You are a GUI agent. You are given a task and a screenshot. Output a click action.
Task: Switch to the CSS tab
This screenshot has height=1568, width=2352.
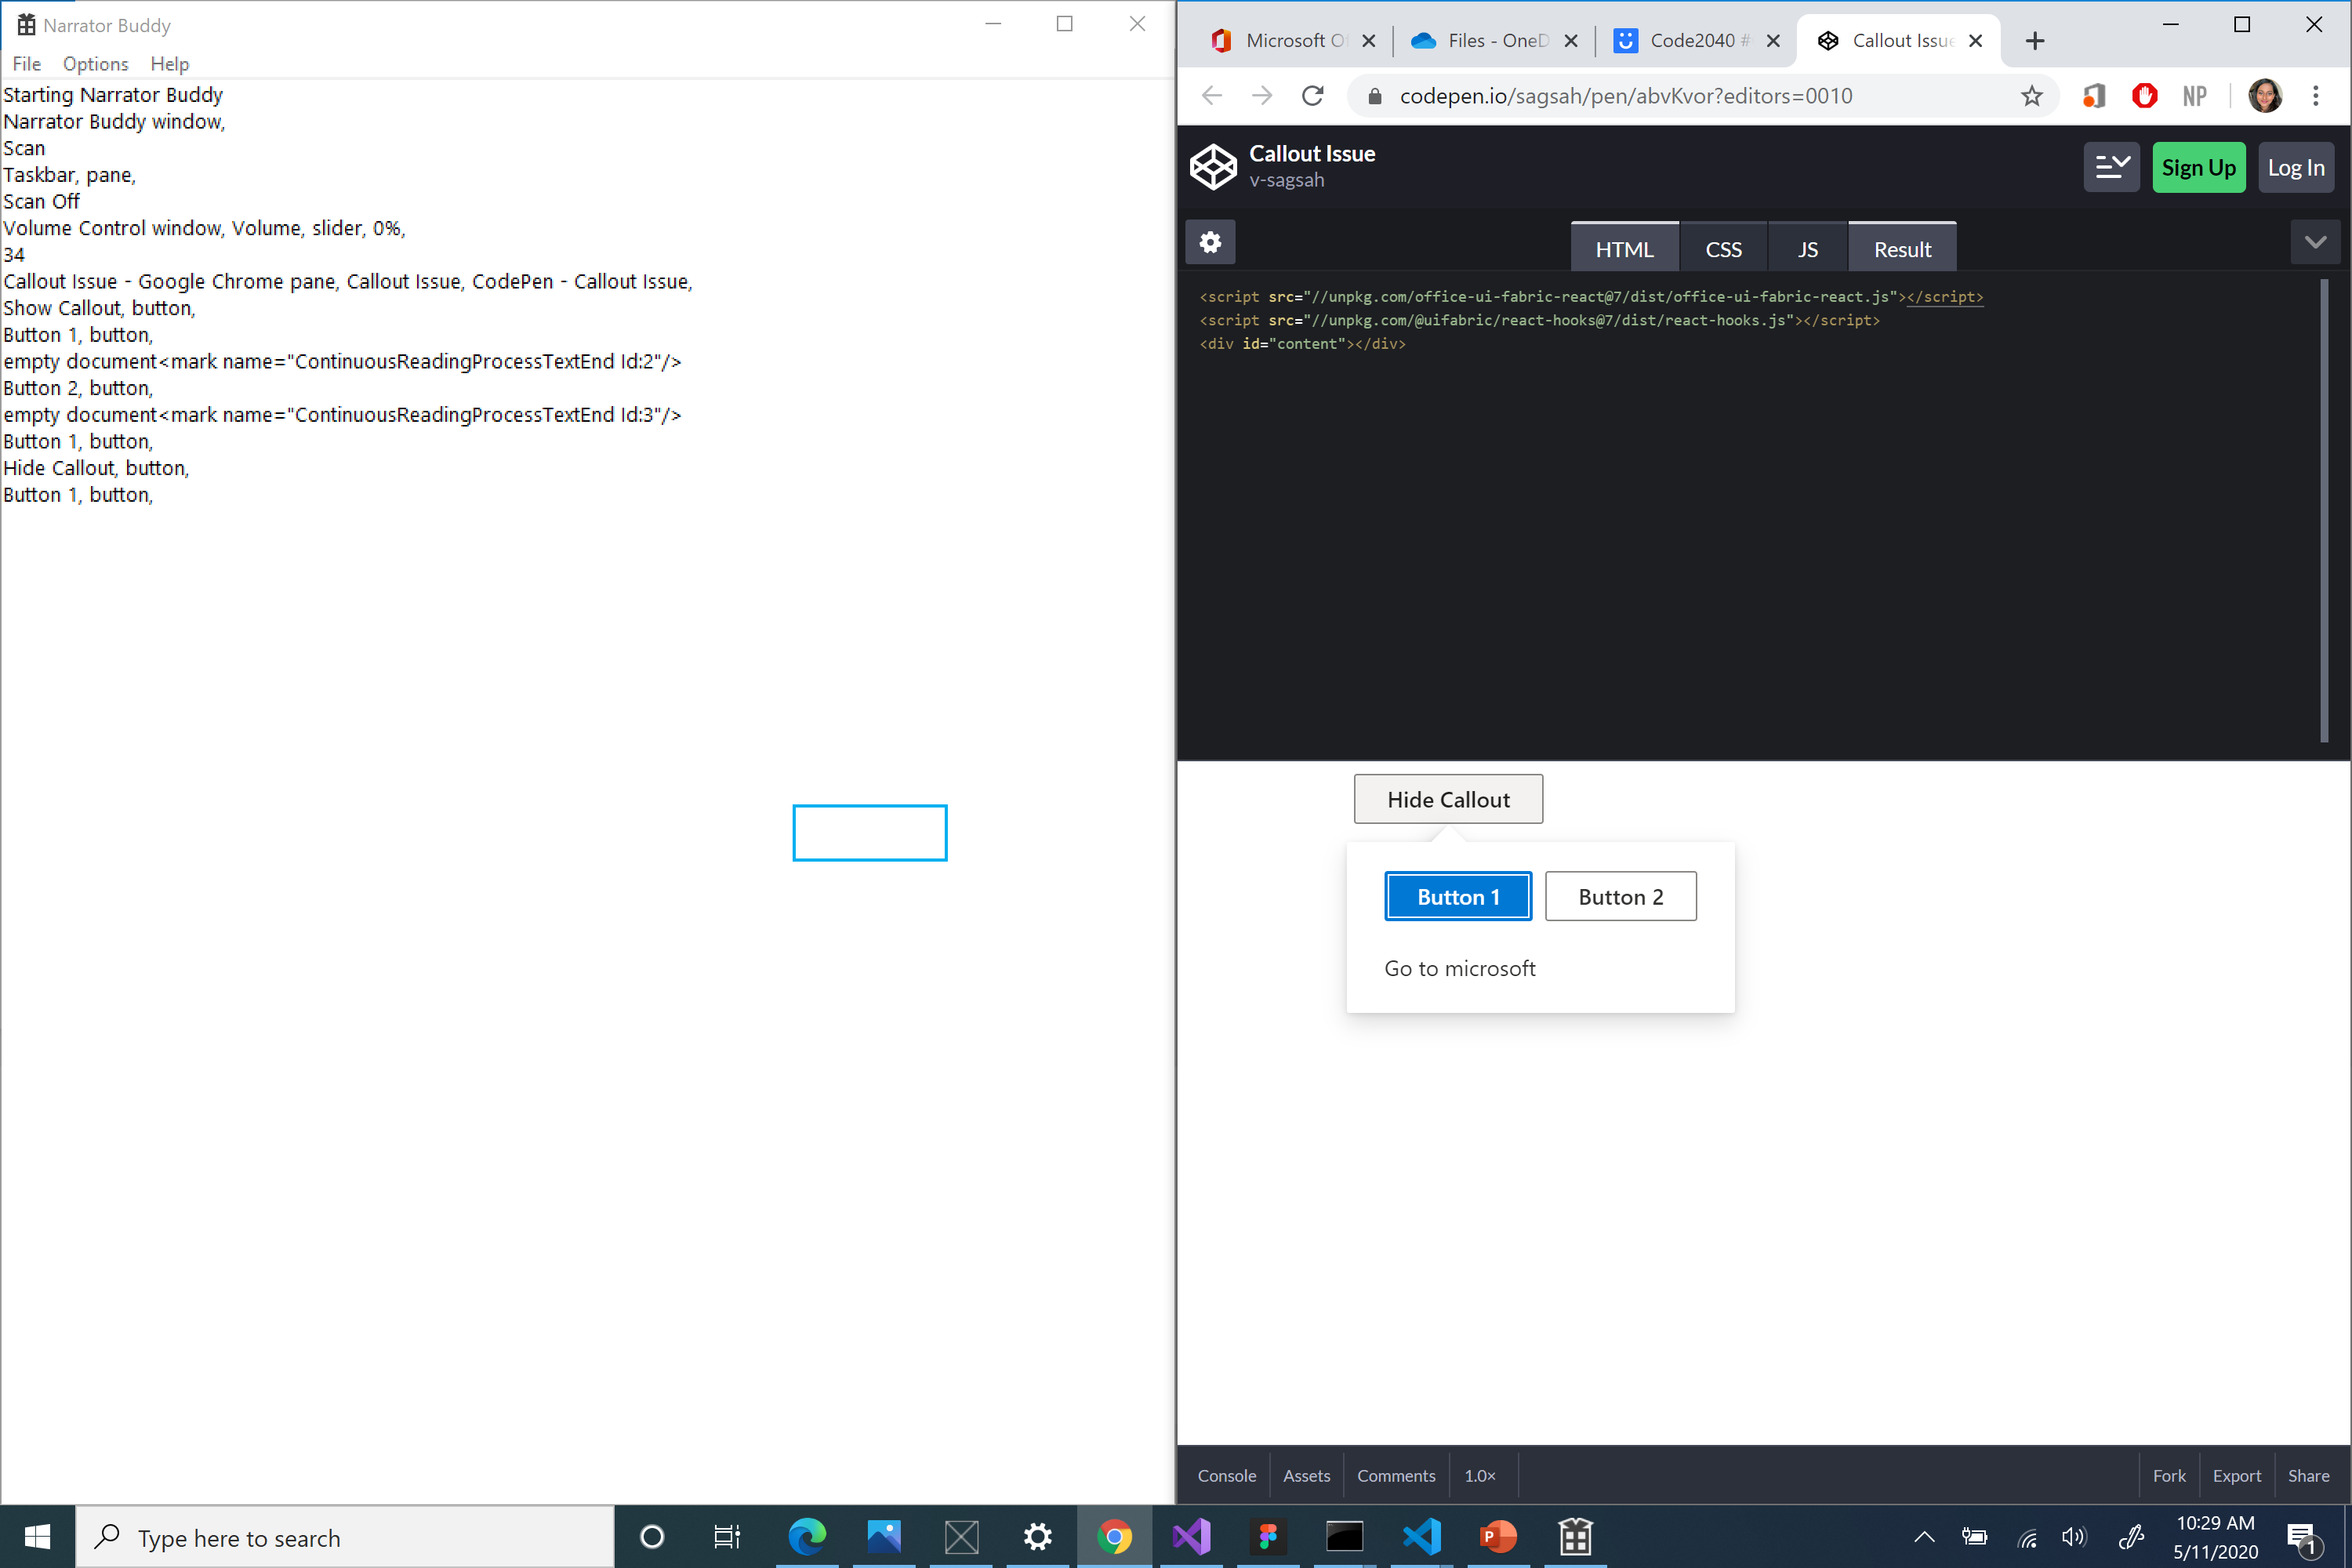(x=1723, y=247)
